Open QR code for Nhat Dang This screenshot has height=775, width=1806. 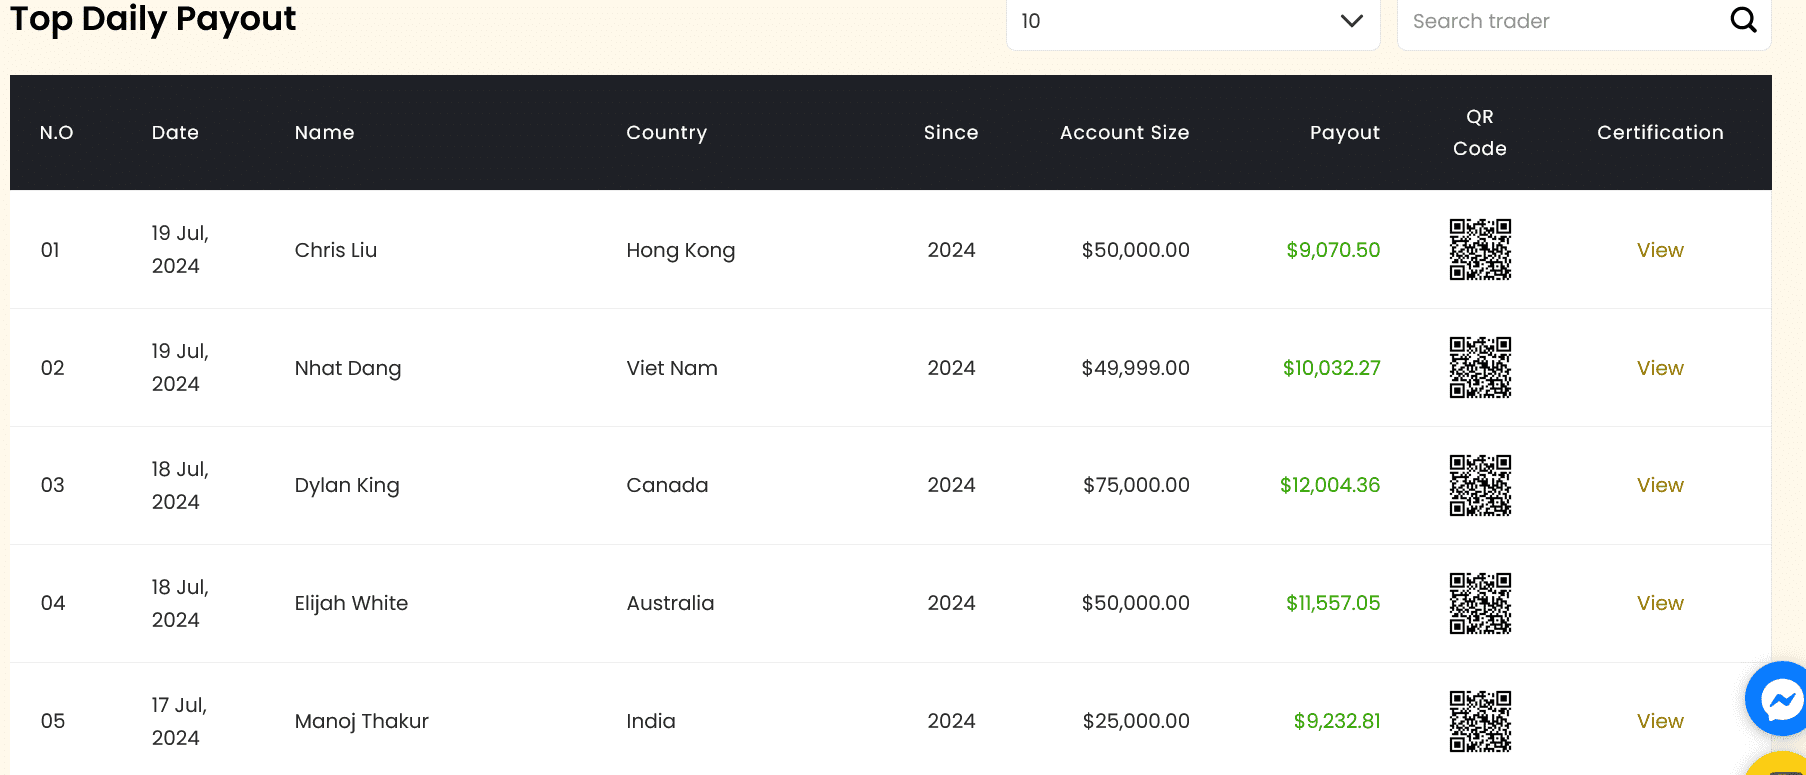point(1480,368)
